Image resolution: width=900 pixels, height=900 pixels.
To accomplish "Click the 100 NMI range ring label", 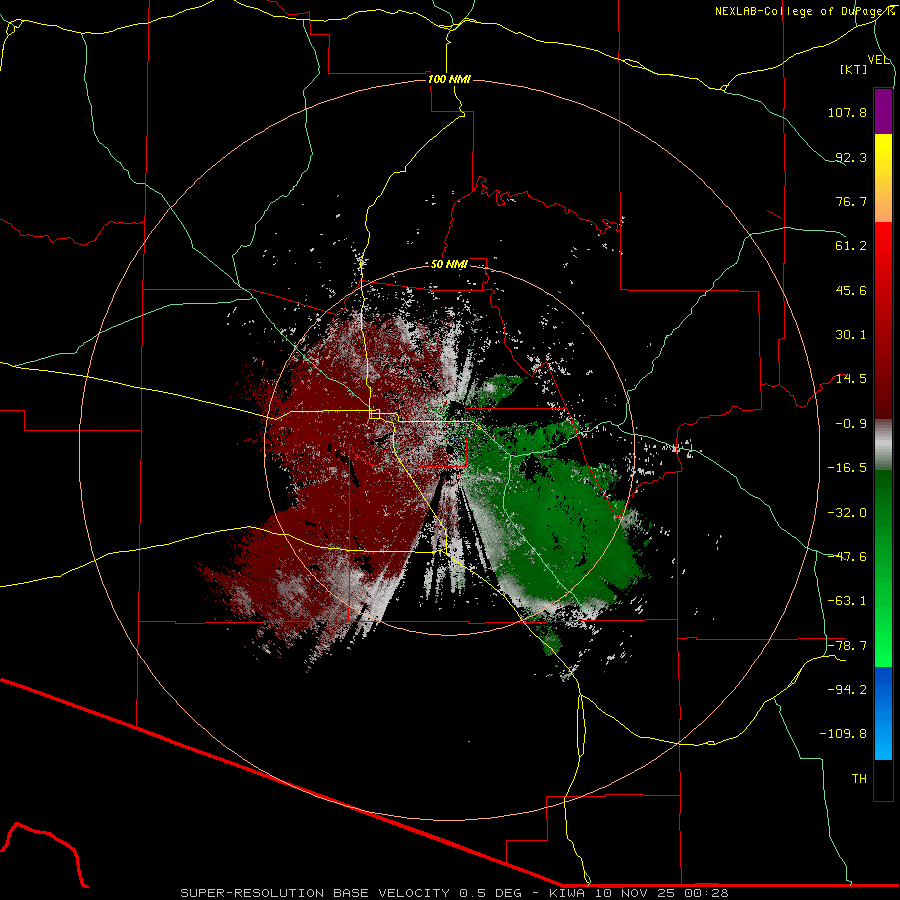I will 449,79.
